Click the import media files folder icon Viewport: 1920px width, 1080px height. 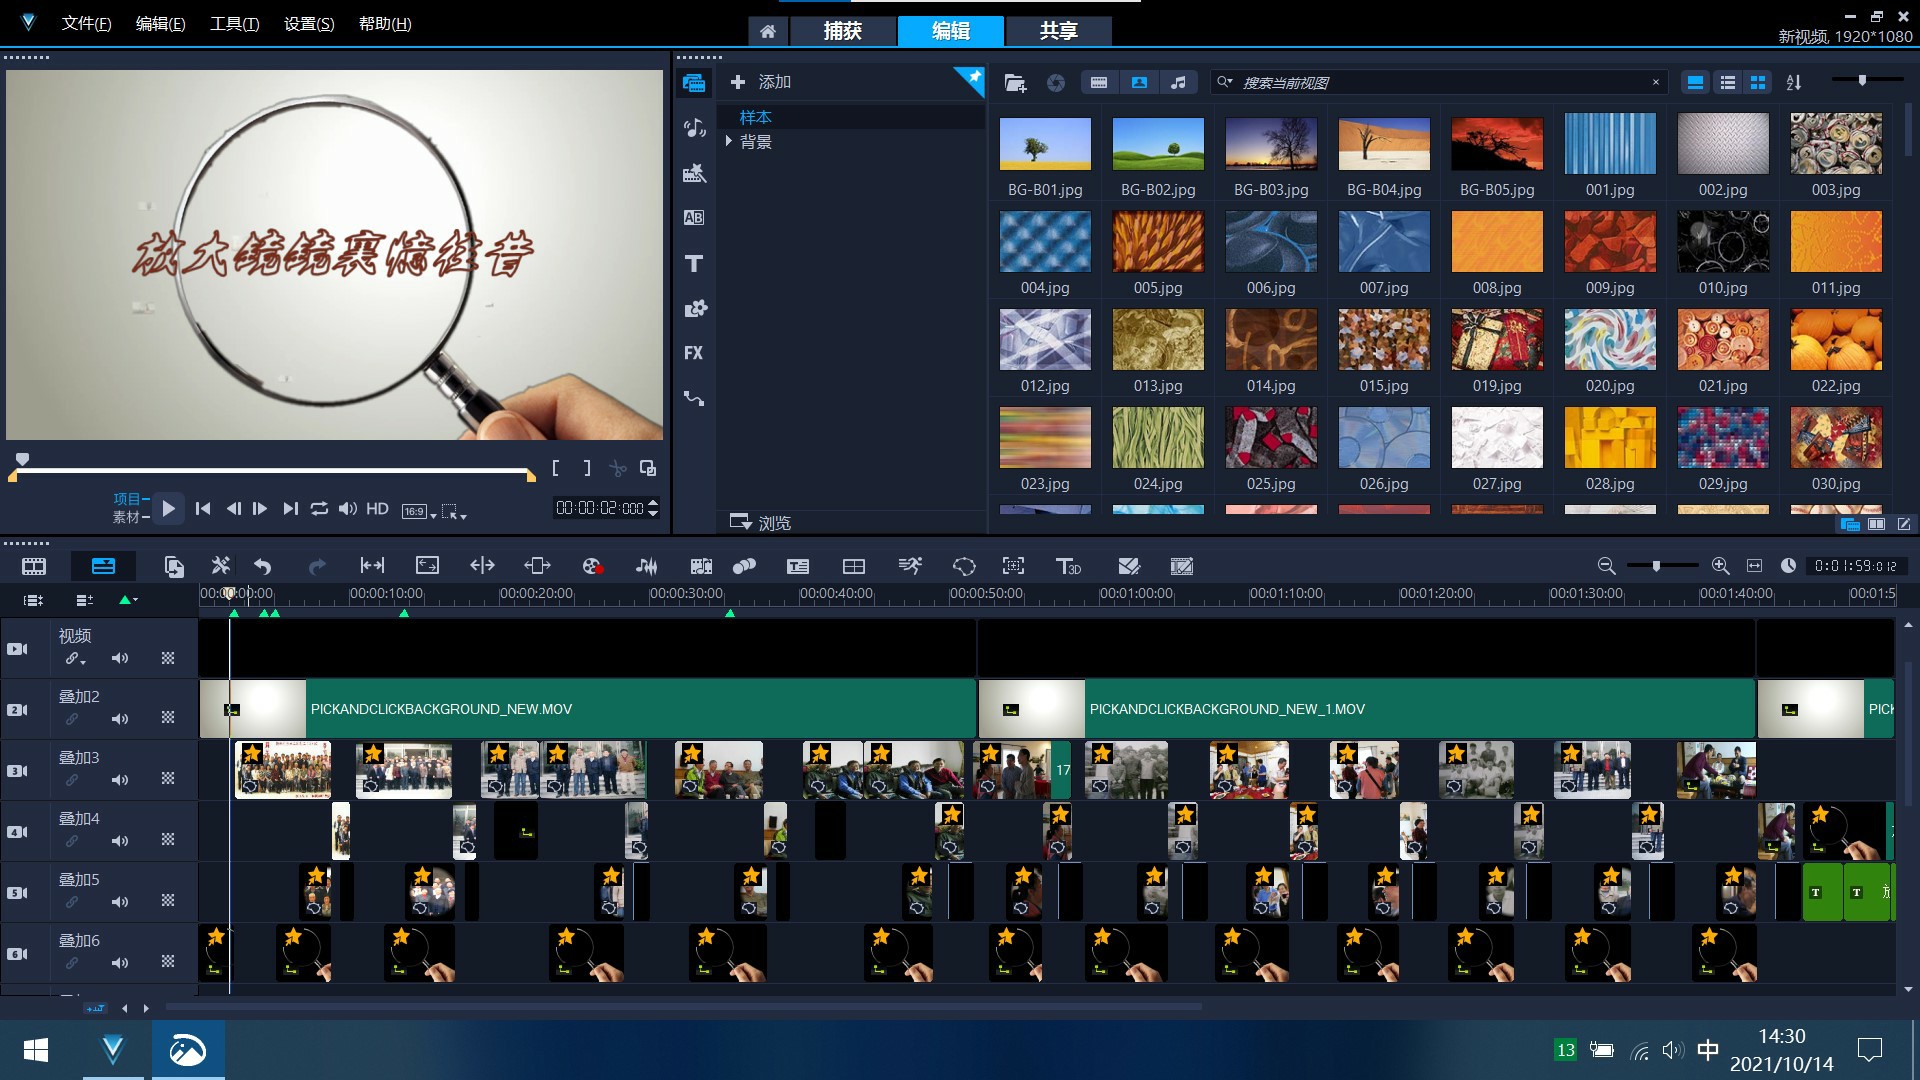tap(1015, 83)
